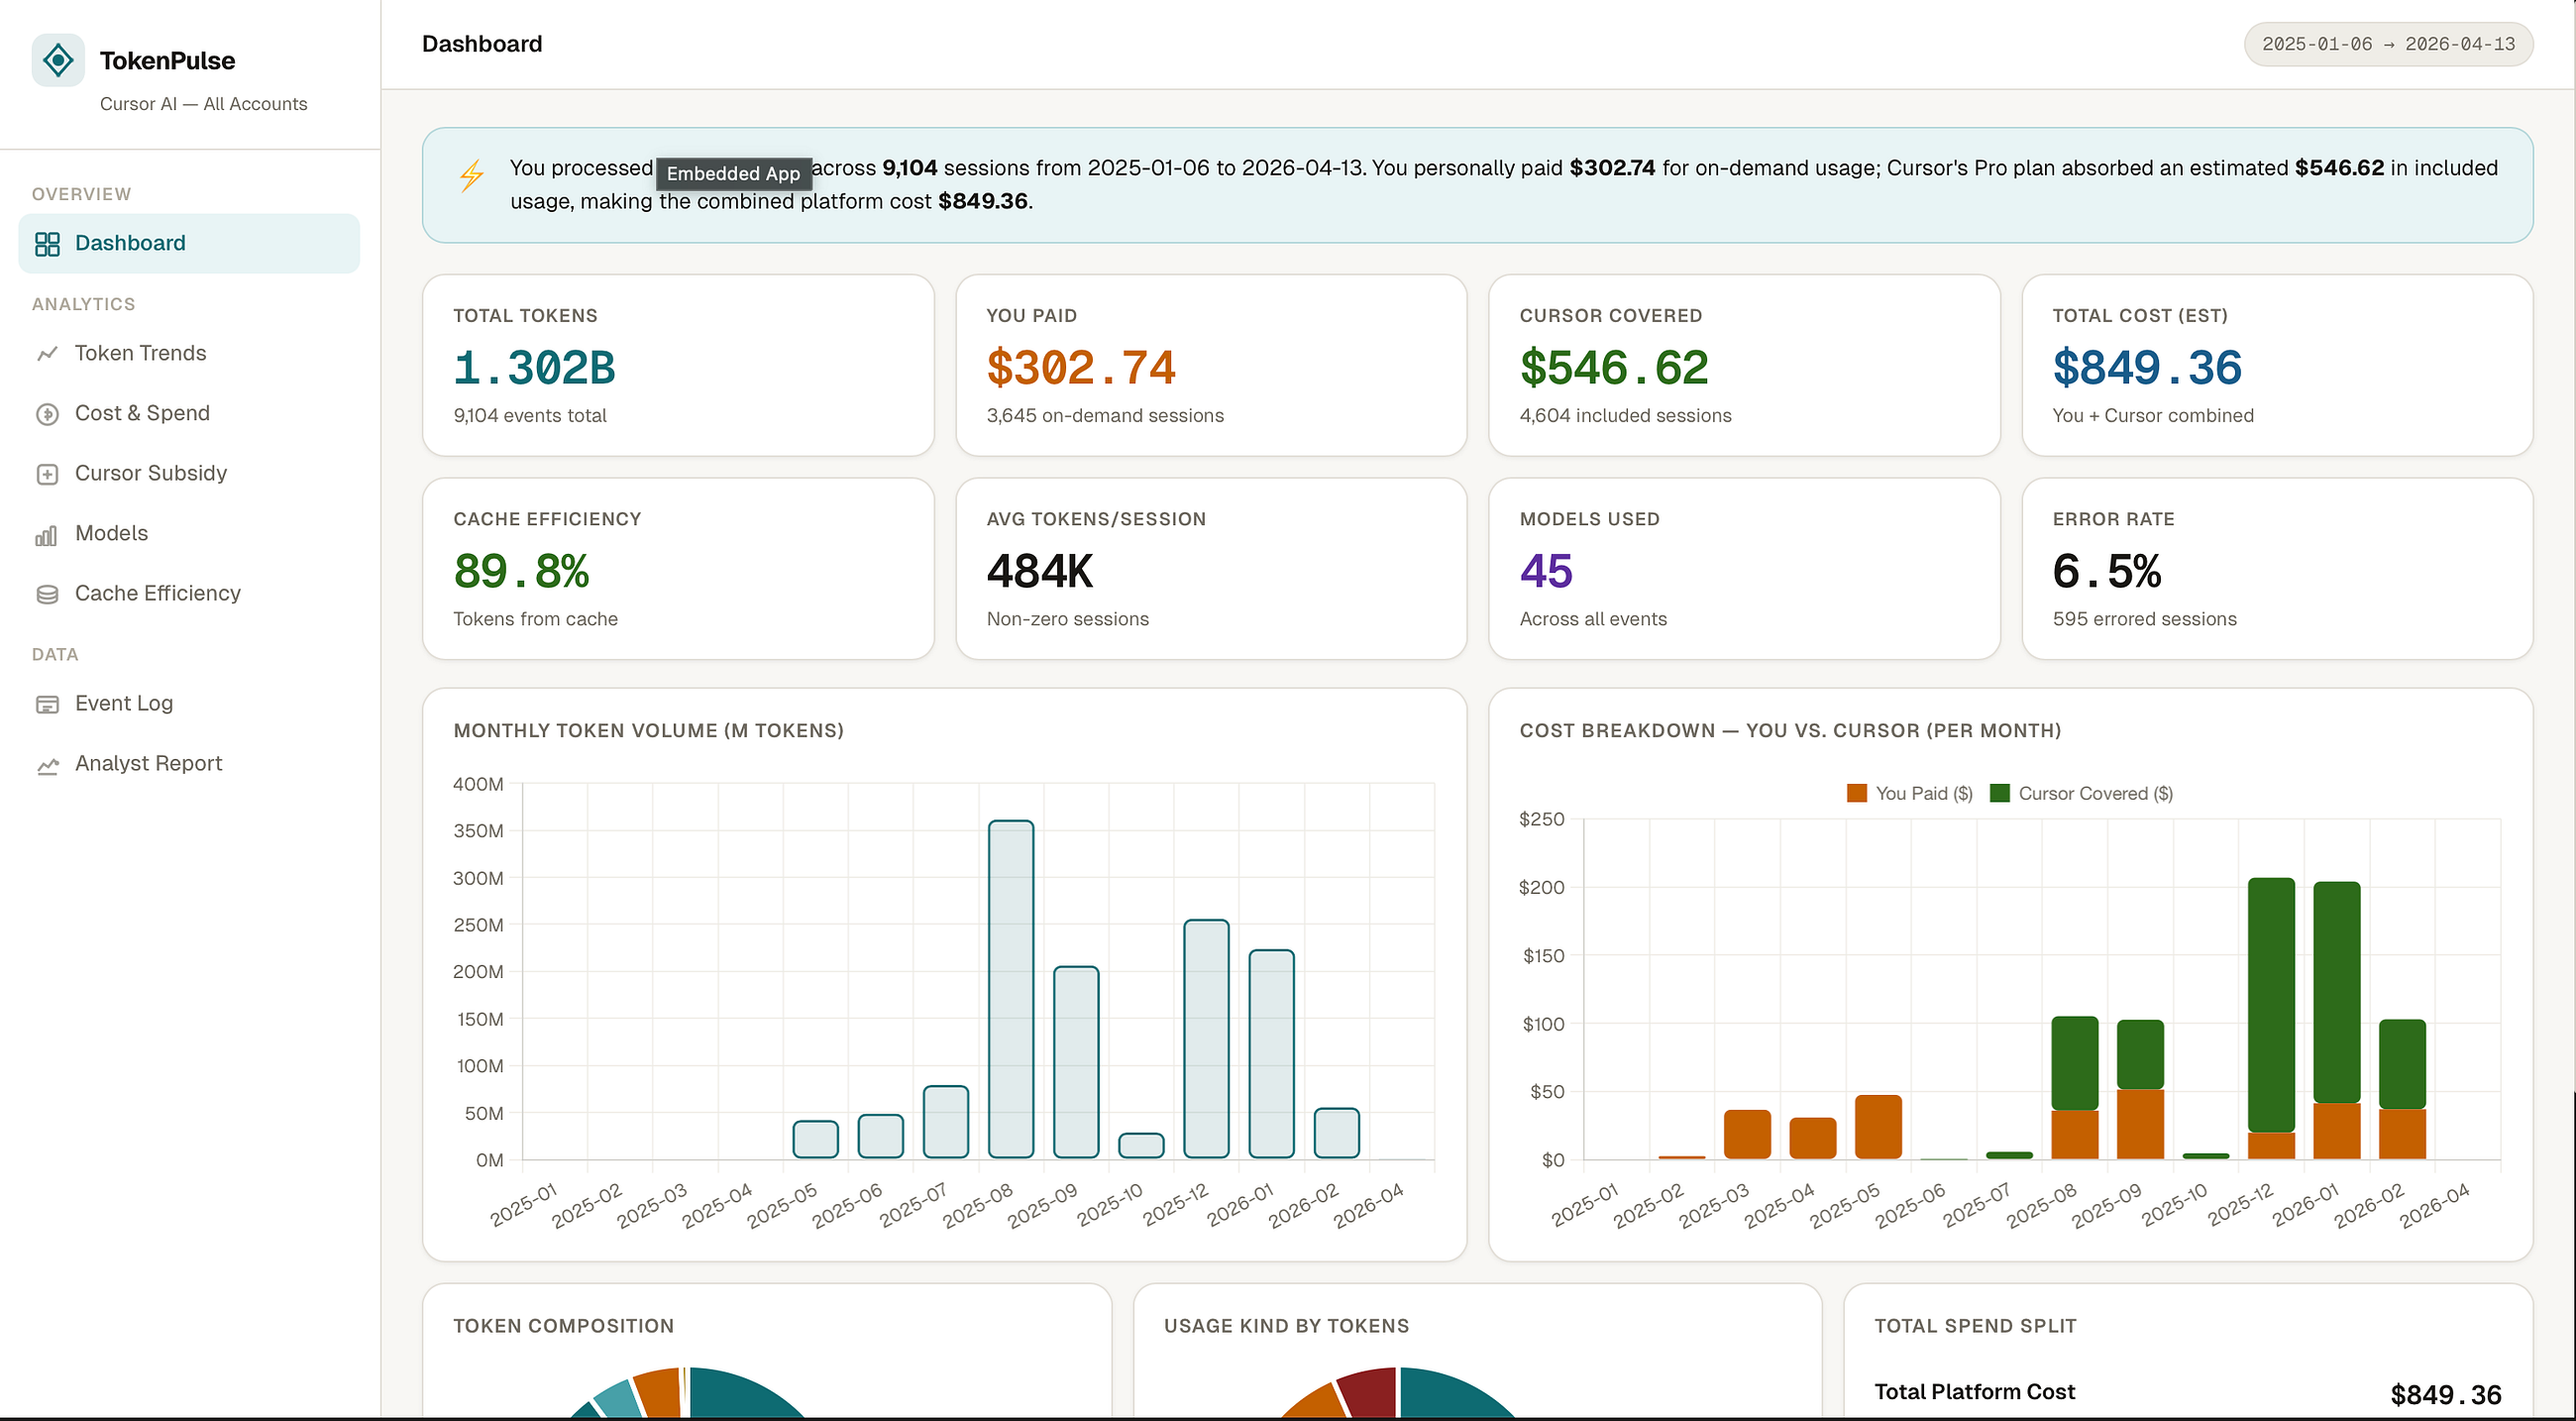The image size is (2576, 1421).
Task: Click the Models bar chart icon
Action: (x=47, y=535)
